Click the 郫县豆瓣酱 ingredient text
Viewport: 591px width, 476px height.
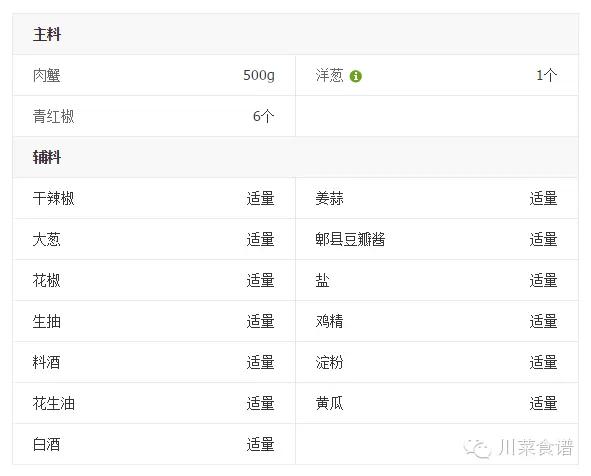point(350,239)
